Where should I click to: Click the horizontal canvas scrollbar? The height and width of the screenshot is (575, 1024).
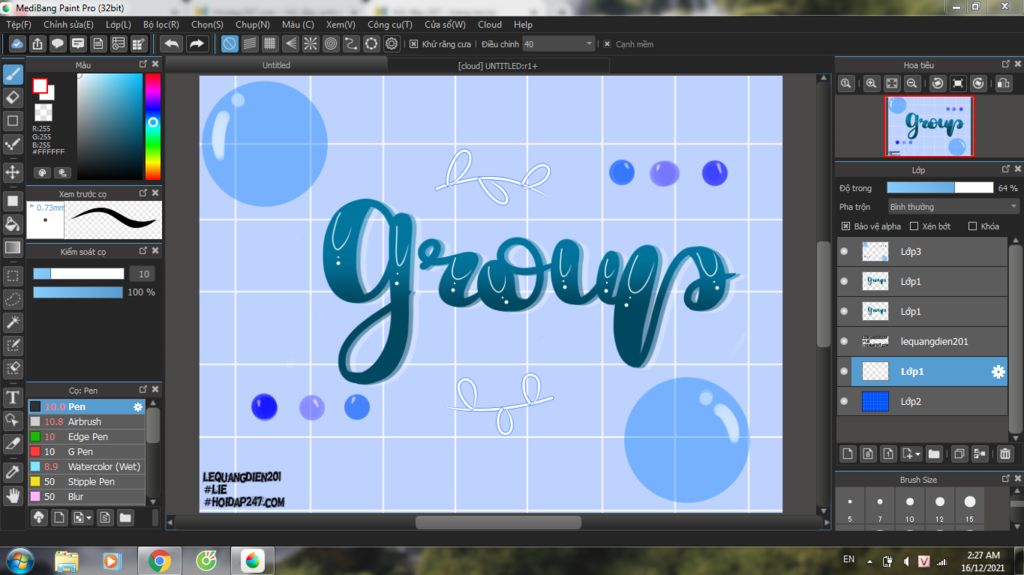click(x=498, y=523)
